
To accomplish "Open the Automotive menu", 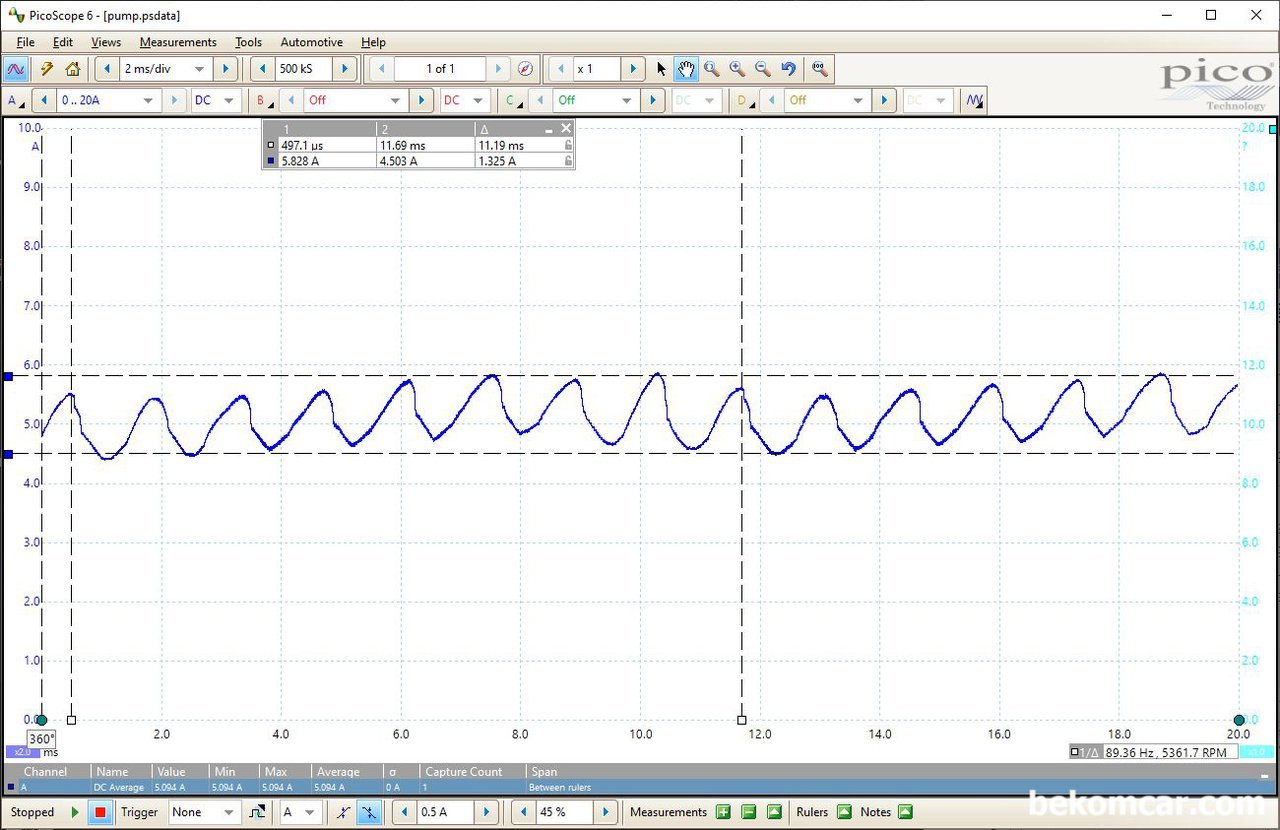I will click(312, 42).
